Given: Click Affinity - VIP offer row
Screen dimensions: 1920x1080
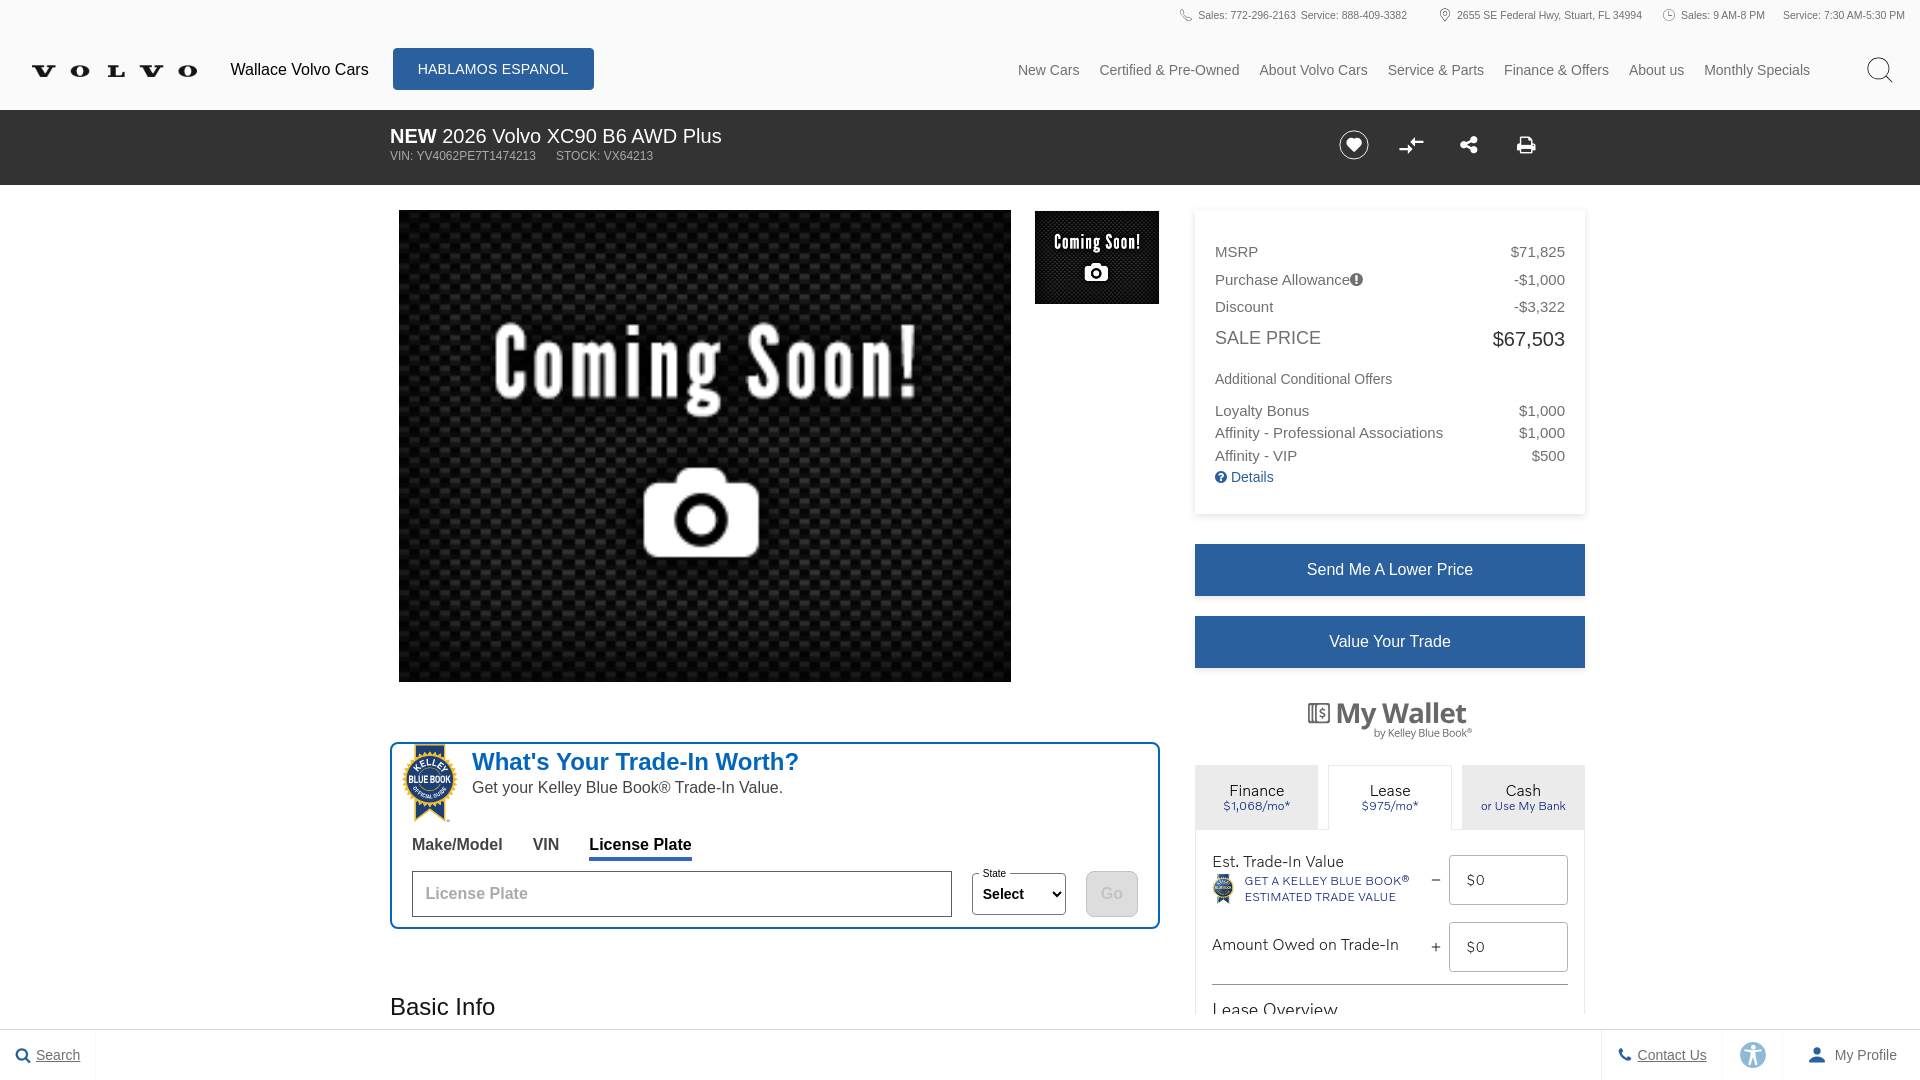Looking at the screenshot, I should click(x=1389, y=456).
